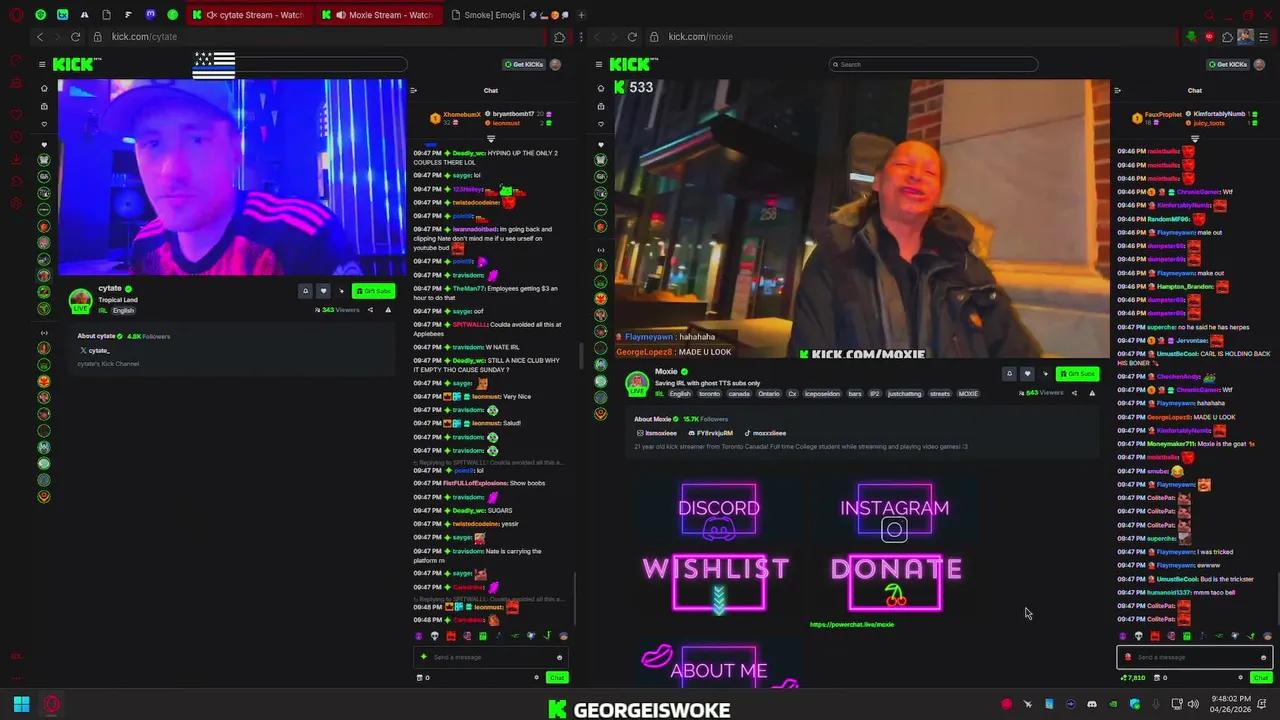The image size is (1280, 720).
Task: Collapse the Moxie chat panel arrow
Action: tap(1117, 90)
